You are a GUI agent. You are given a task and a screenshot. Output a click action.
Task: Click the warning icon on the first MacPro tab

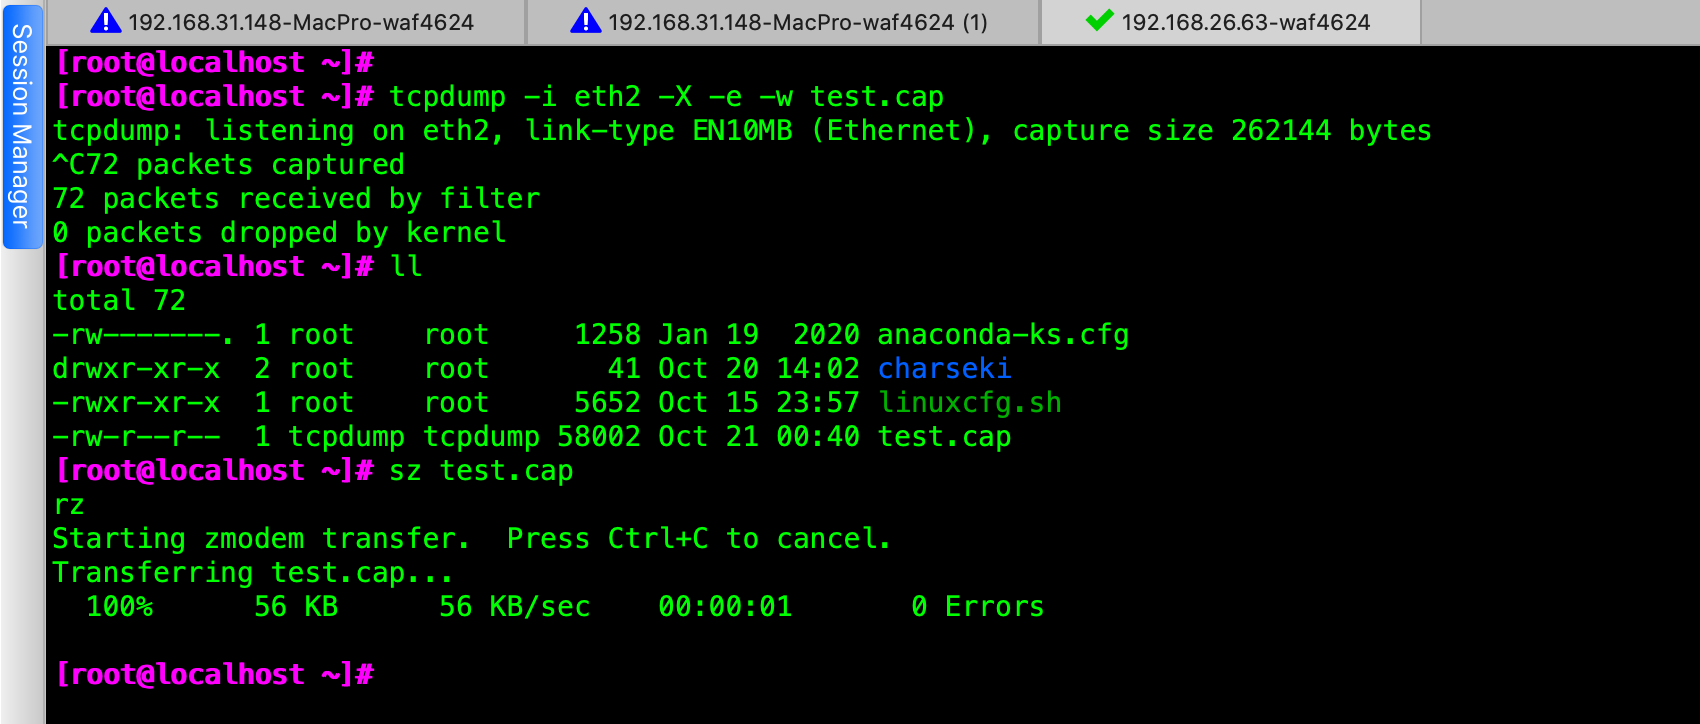tap(105, 21)
